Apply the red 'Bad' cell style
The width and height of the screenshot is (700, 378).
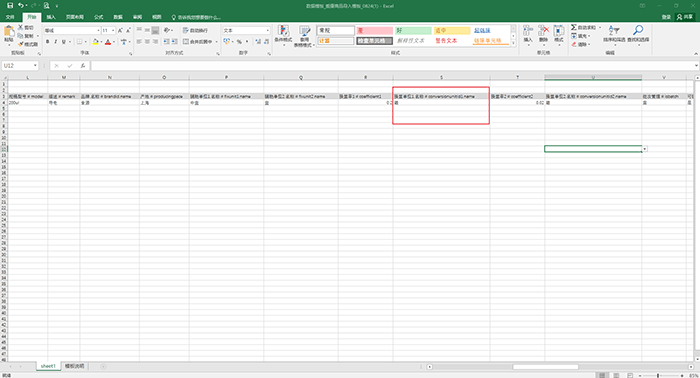(374, 30)
